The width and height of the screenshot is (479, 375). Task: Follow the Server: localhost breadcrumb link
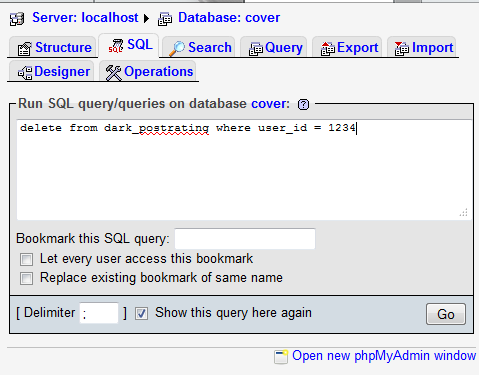pyautogui.click(x=85, y=18)
